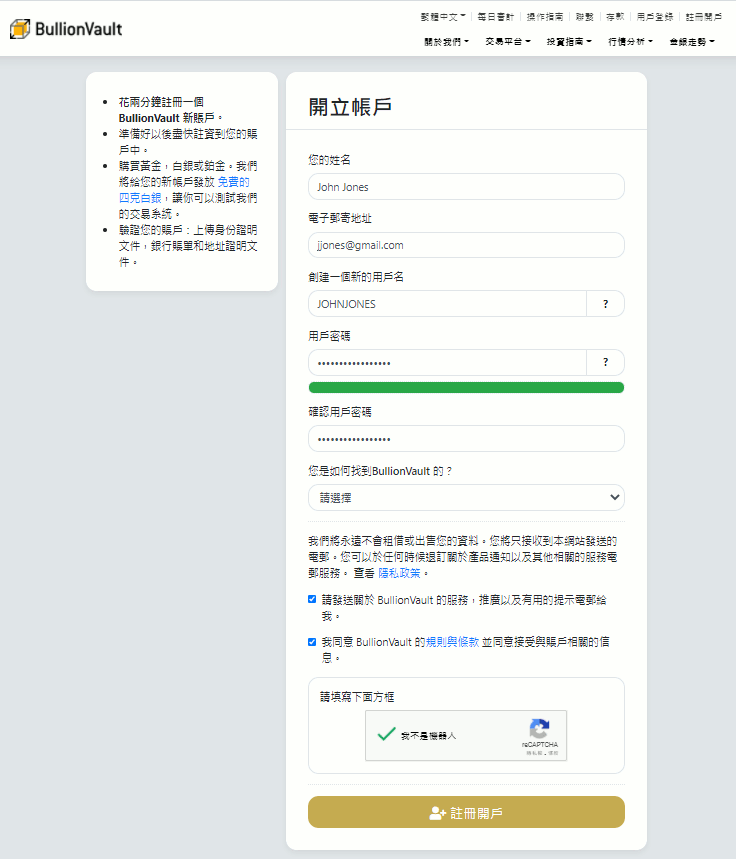Toggle the BullionVault promotional emails checkbox
736x859 pixels.
coord(313,600)
